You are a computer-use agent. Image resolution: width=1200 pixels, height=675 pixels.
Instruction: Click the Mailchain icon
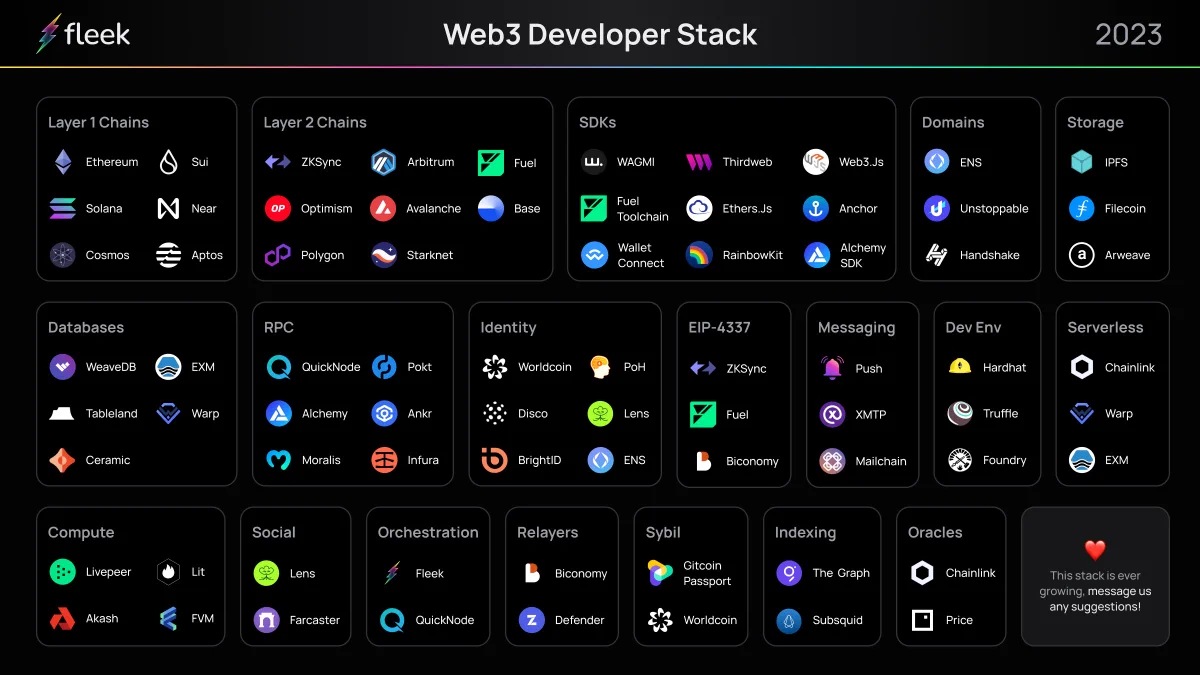(832, 461)
